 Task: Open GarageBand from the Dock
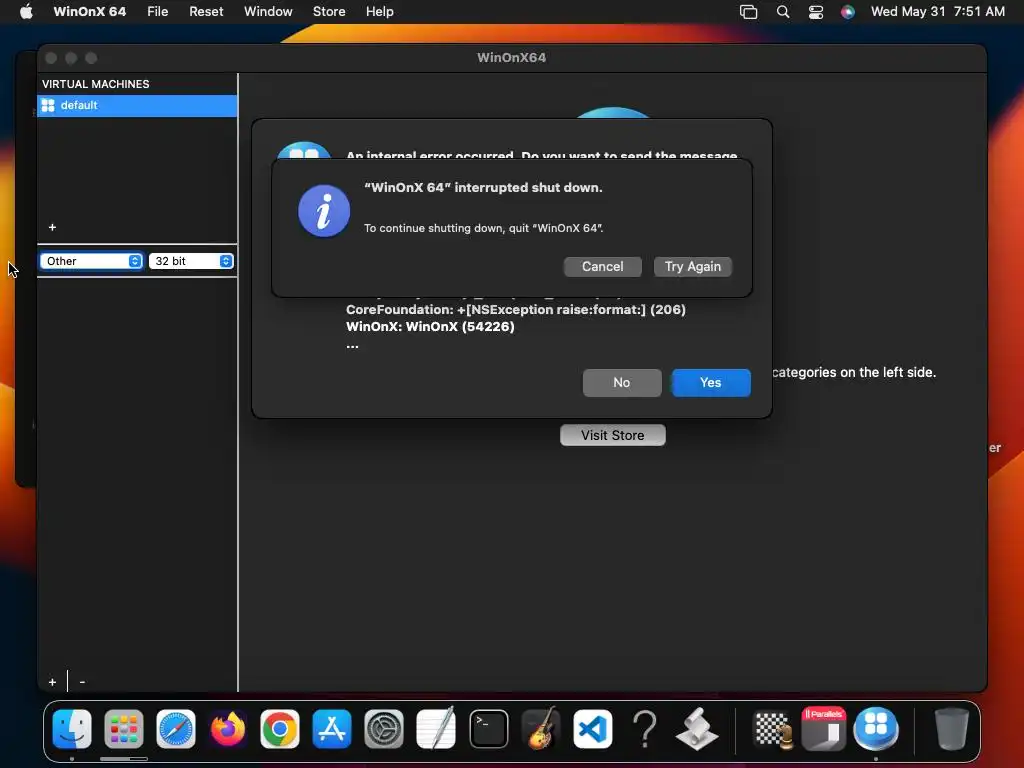(x=541, y=729)
